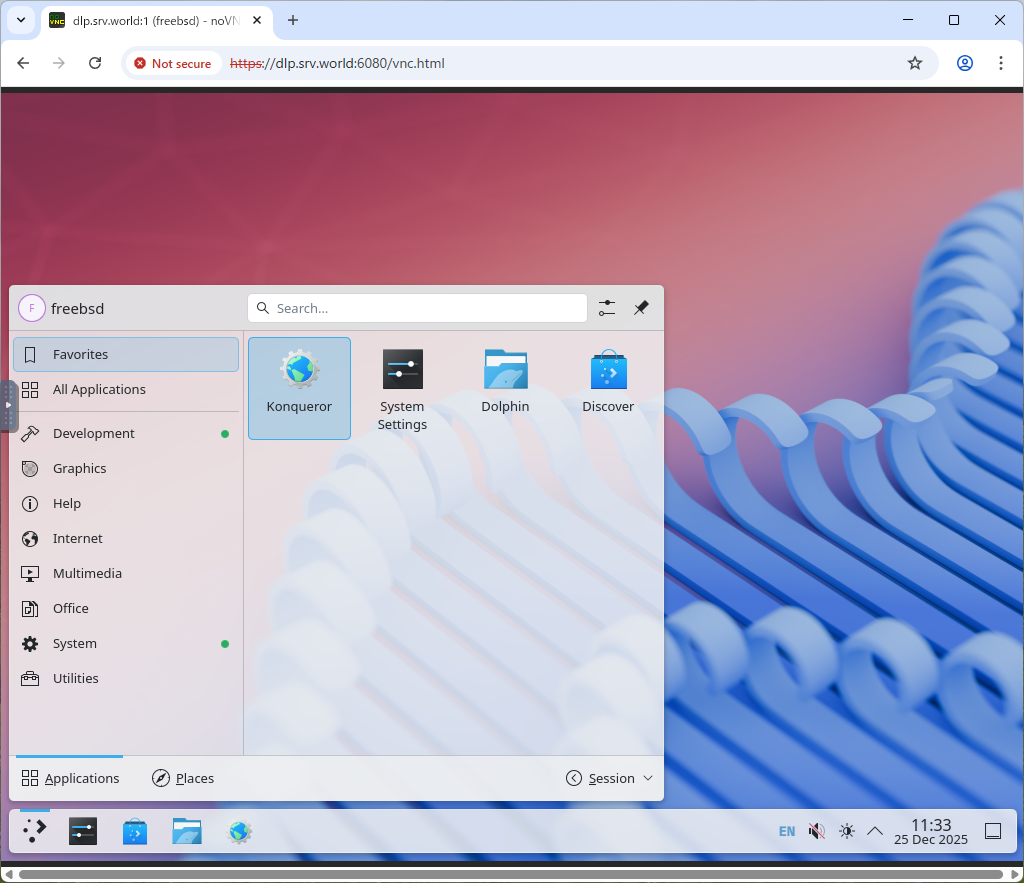This screenshot has height=883, width=1024.
Task: Open the Session dropdown
Action: tap(609, 778)
